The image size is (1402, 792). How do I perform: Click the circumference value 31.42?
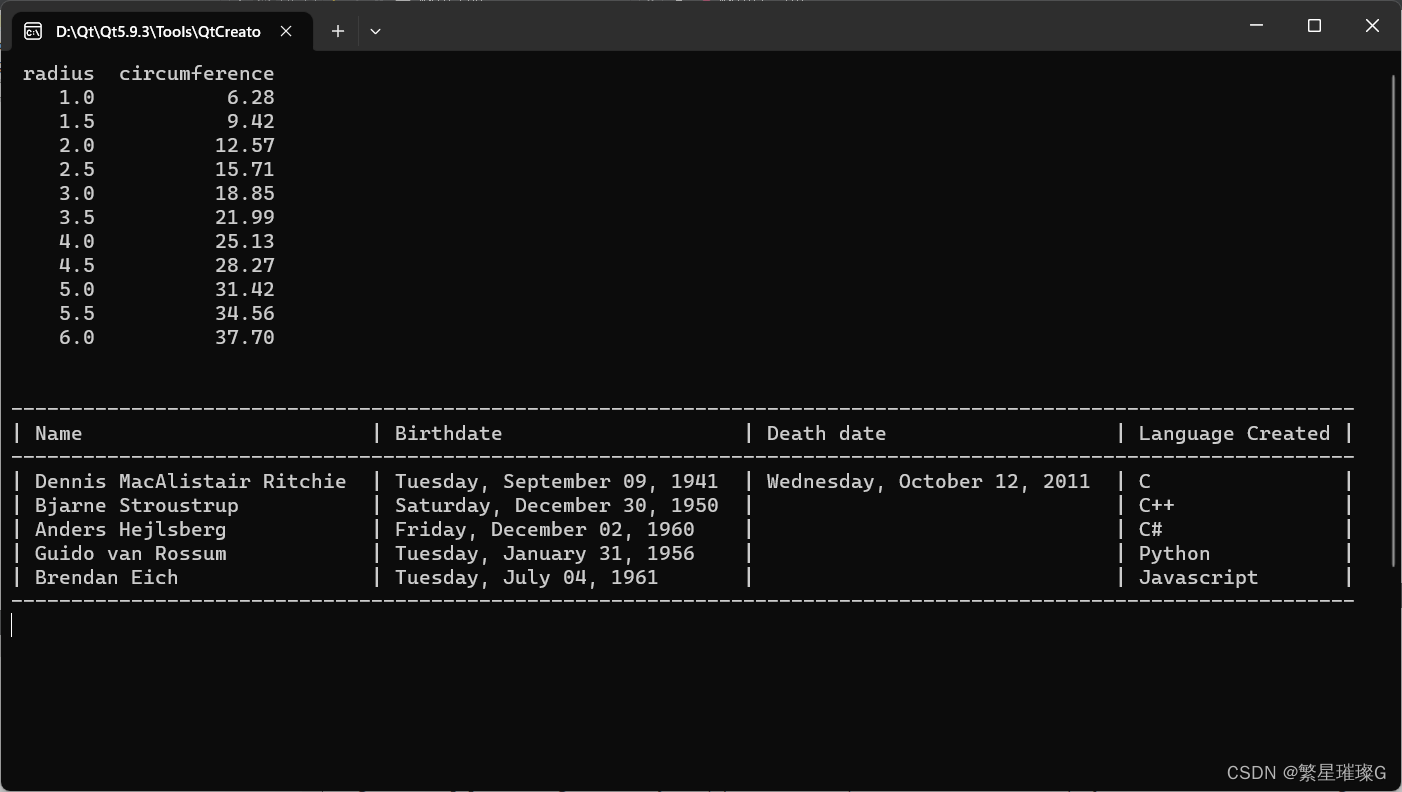click(244, 289)
